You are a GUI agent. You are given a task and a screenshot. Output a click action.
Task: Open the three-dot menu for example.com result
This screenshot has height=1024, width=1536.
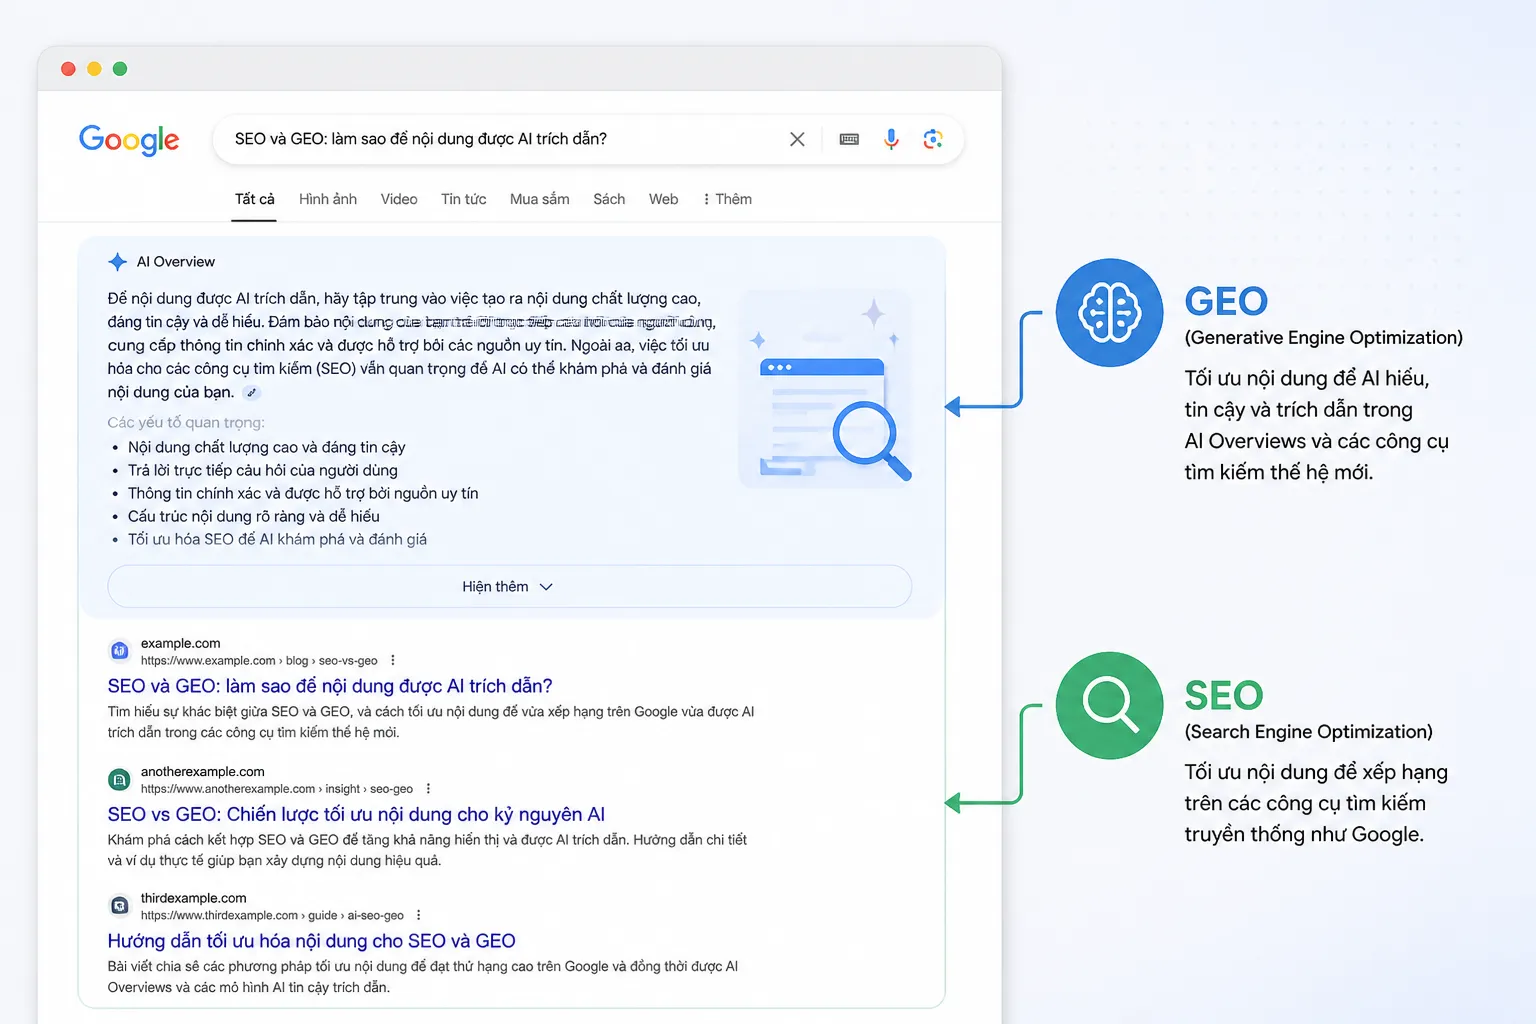click(x=393, y=661)
